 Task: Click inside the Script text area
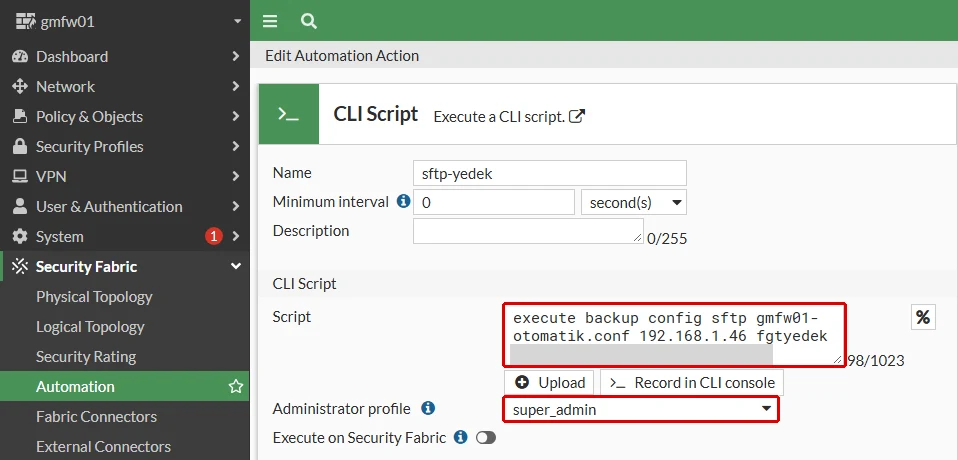coord(675,335)
